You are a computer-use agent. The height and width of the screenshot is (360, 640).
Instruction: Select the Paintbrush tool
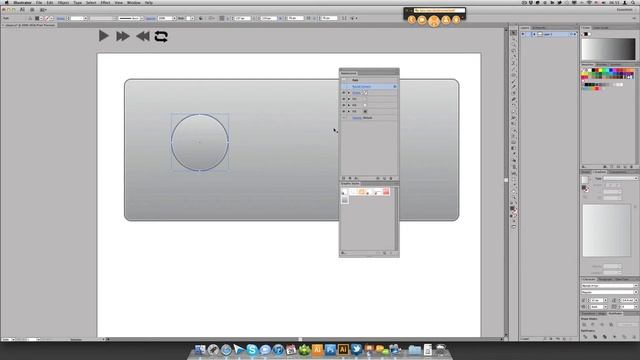click(514, 82)
